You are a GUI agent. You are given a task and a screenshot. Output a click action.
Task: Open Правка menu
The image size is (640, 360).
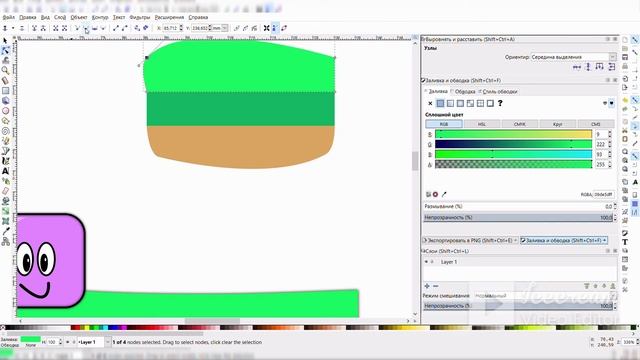tap(28, 17)
